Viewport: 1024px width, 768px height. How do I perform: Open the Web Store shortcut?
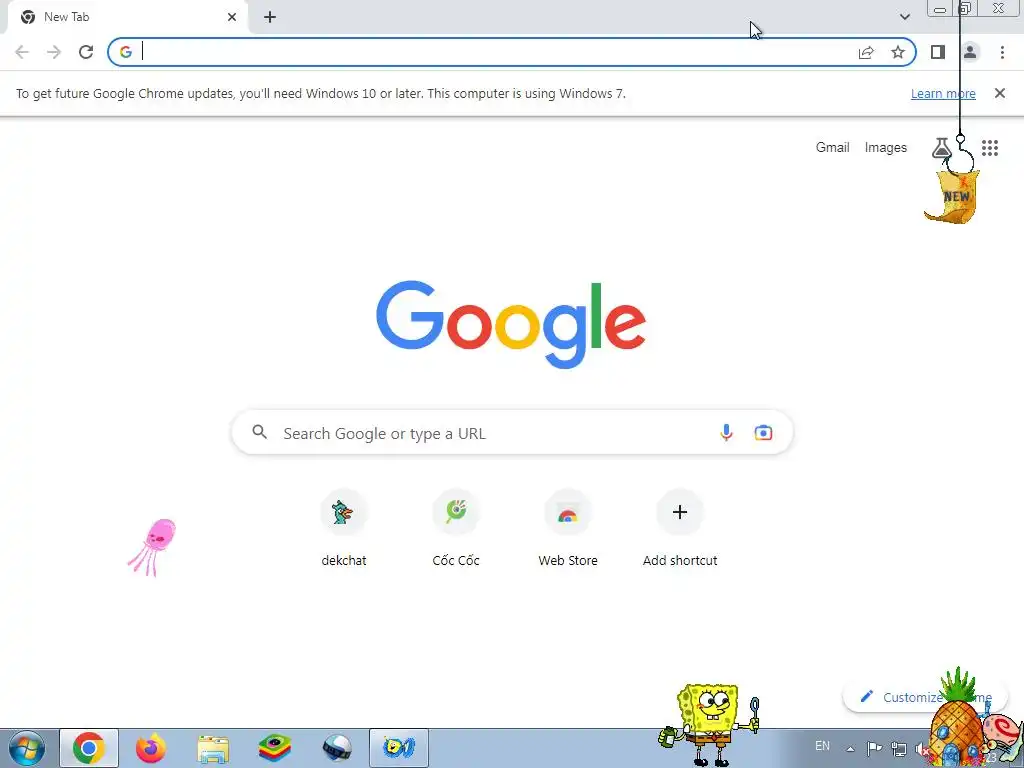coord(568,528)
